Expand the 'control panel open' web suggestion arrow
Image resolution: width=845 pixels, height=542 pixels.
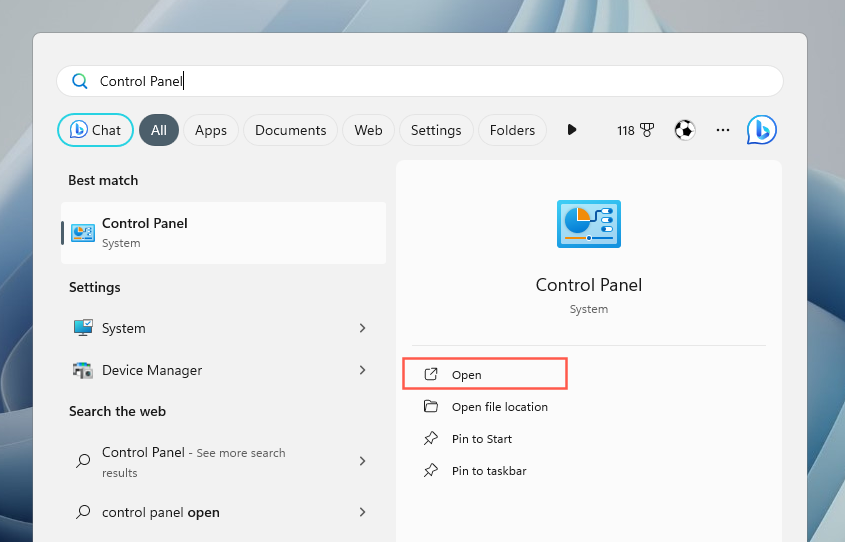tap(362, 512)
